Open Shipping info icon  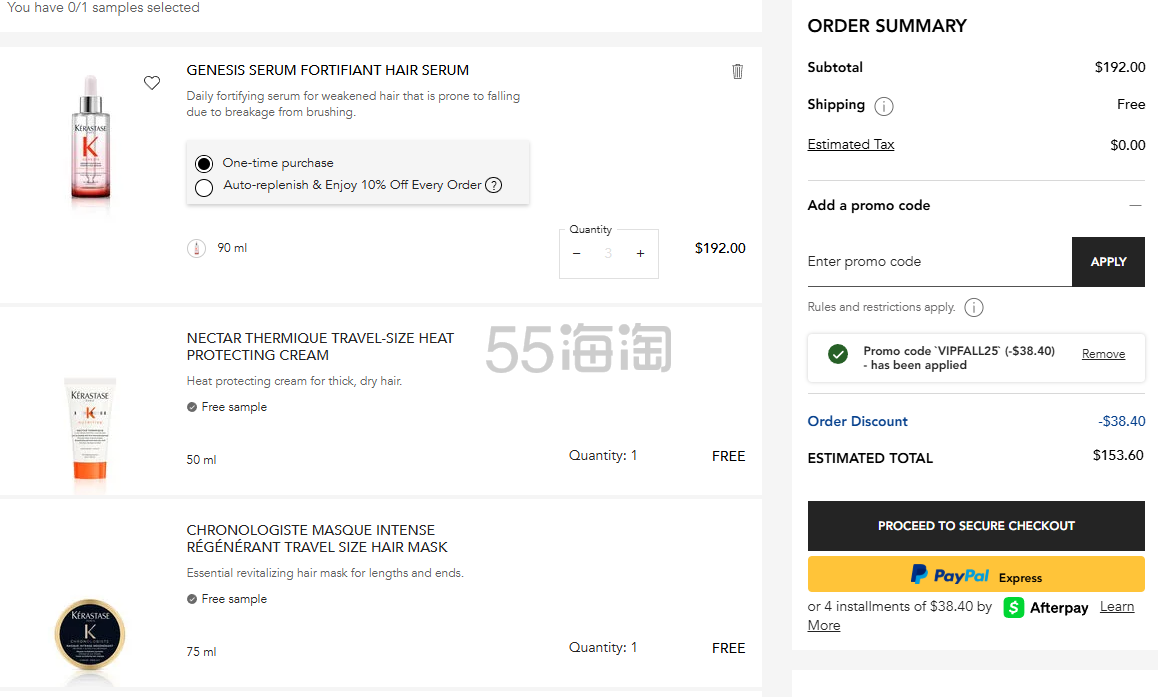click(x=884, y=106)
